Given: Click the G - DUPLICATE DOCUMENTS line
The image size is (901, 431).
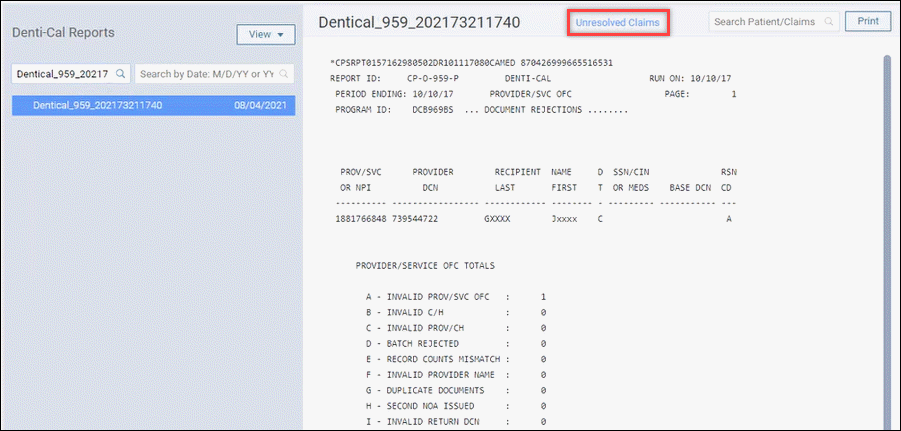Looking at the screenshot, I should [x=456, y=390].
